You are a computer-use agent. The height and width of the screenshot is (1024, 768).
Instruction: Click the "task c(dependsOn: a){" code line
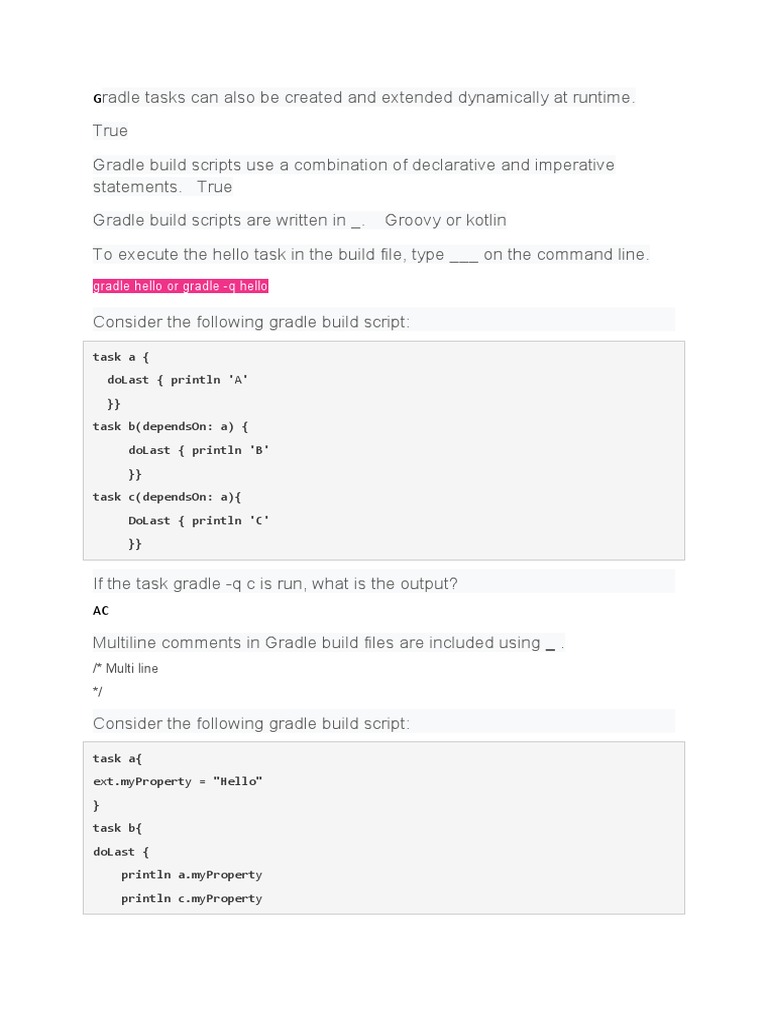[167, 497]
